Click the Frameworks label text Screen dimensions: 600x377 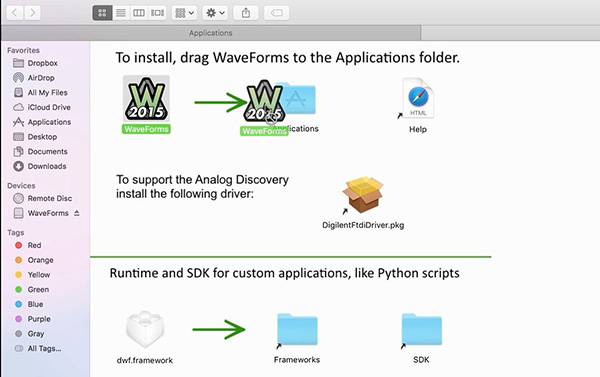tap(297, 360)
